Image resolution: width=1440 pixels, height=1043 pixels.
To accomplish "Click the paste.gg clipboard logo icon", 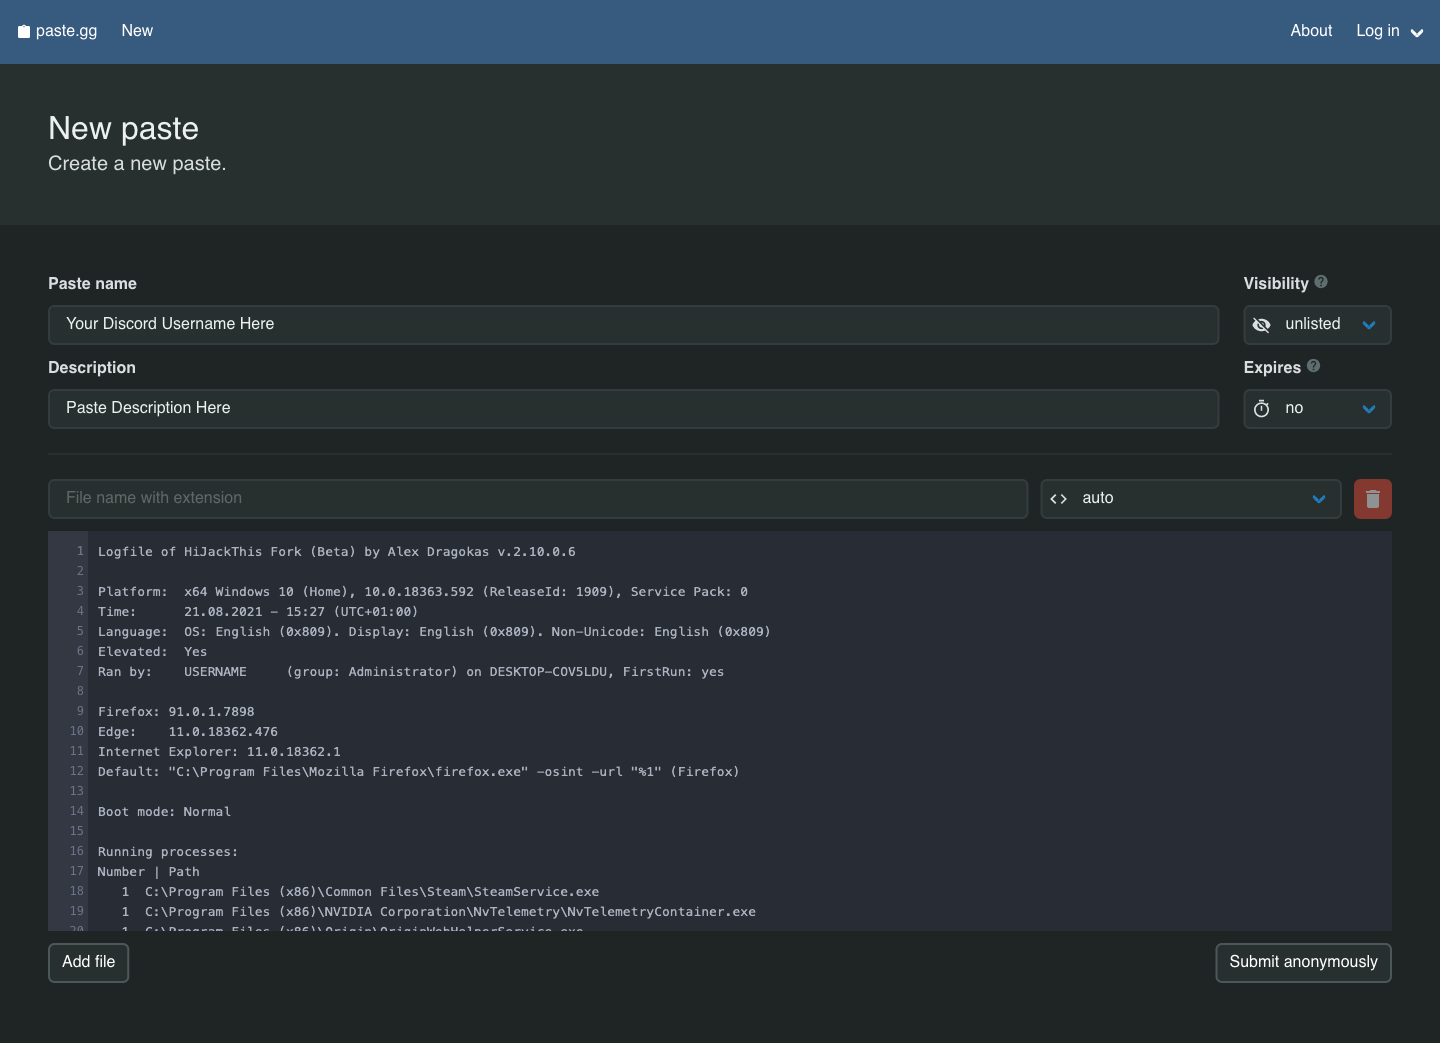I will coord(24,32).
